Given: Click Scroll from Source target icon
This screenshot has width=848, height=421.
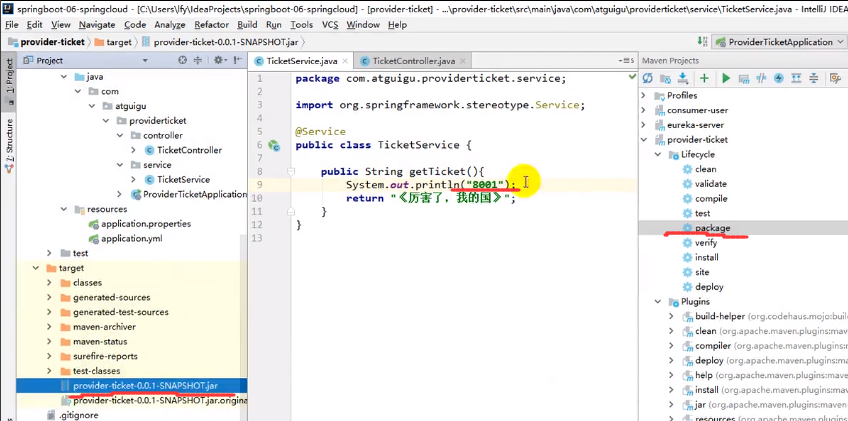Looking at the screenshot, I should point(182,61).
